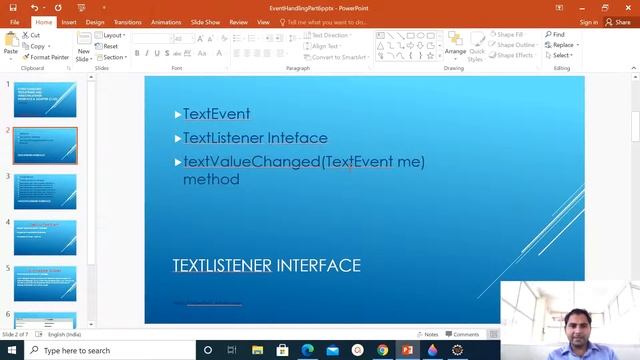Image resolution: width=640 pixels, height=360 pixels.
Task: Select slide 1 thumbnail
Action: tap(45, 100)
